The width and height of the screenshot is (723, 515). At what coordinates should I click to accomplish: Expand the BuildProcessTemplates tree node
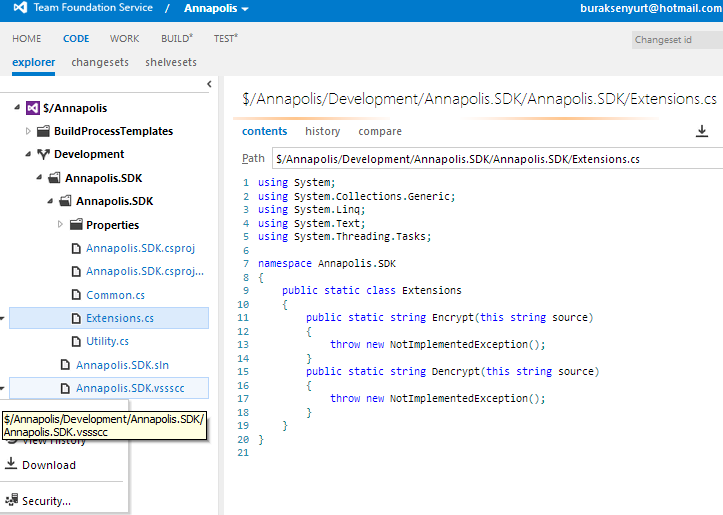(28, 131)
